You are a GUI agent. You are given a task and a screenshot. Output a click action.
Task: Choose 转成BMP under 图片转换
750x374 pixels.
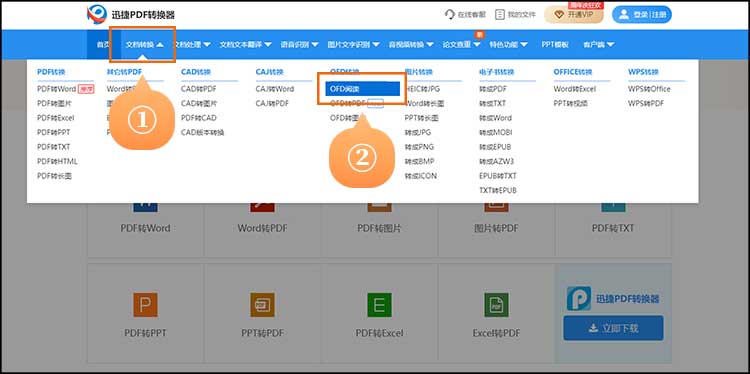pos(419,161)
